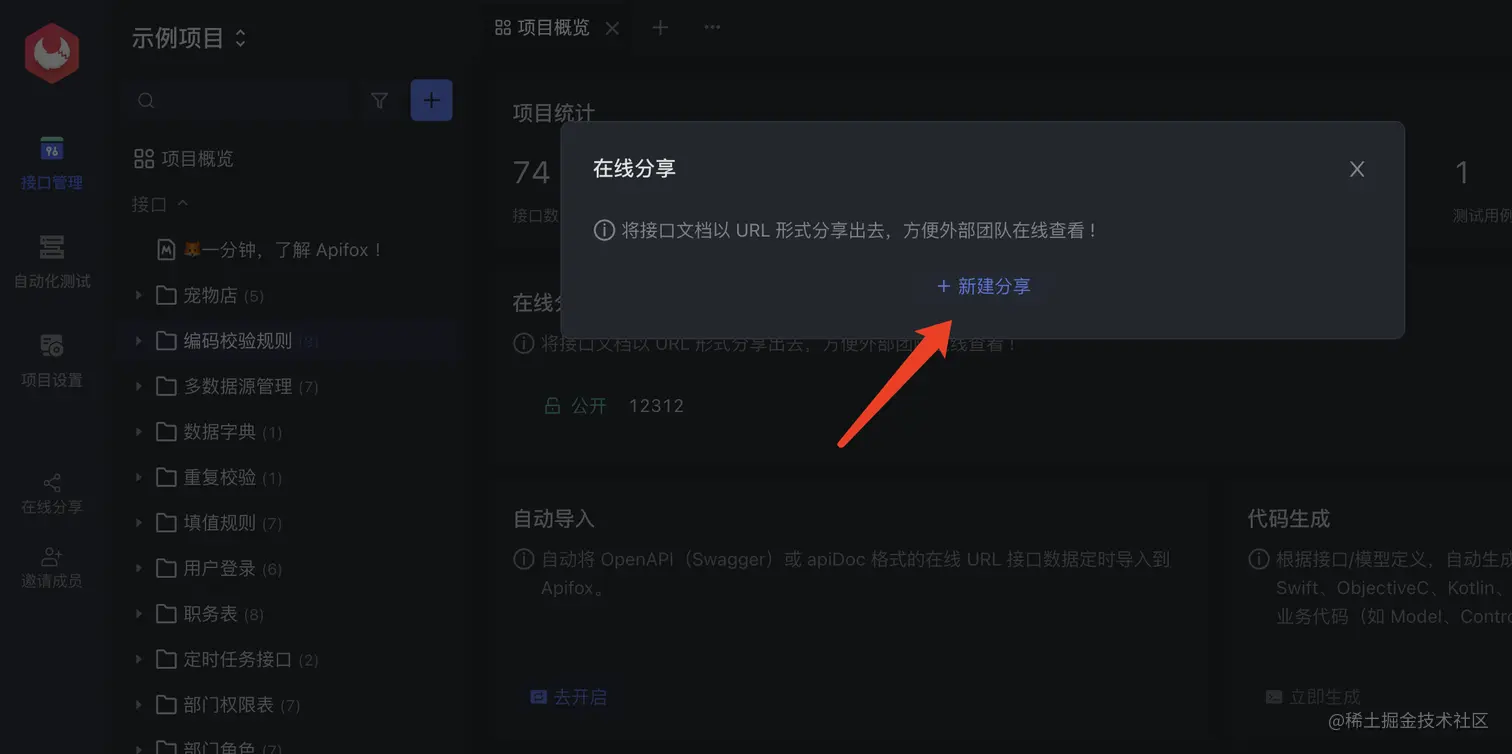This screenshot has height=754, width=1512.
Task: Close the 在线分享 dialog with X
Action: (x=1357, y=169)
